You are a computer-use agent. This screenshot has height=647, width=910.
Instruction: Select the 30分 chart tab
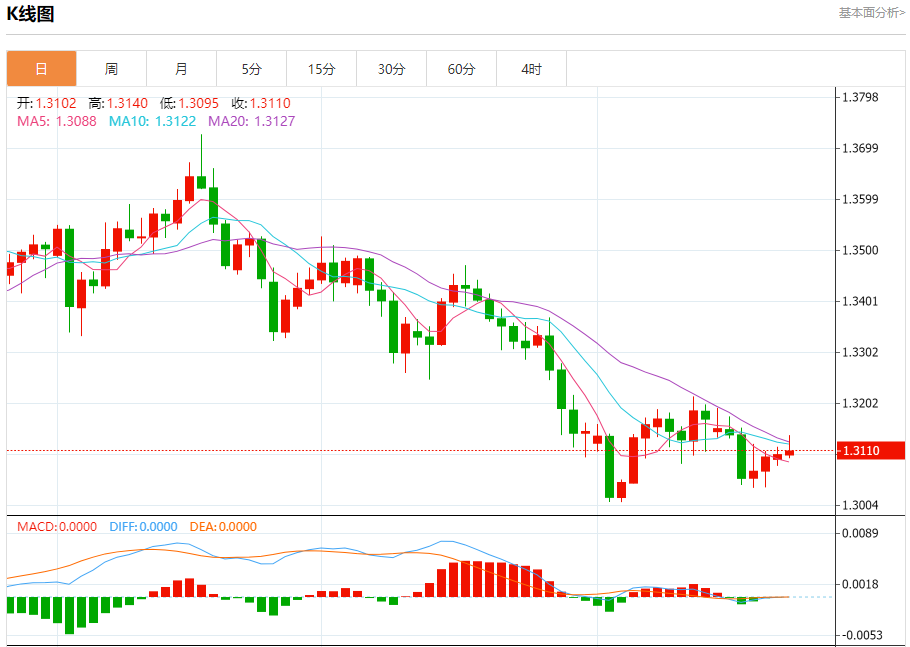tap(391, 69)
